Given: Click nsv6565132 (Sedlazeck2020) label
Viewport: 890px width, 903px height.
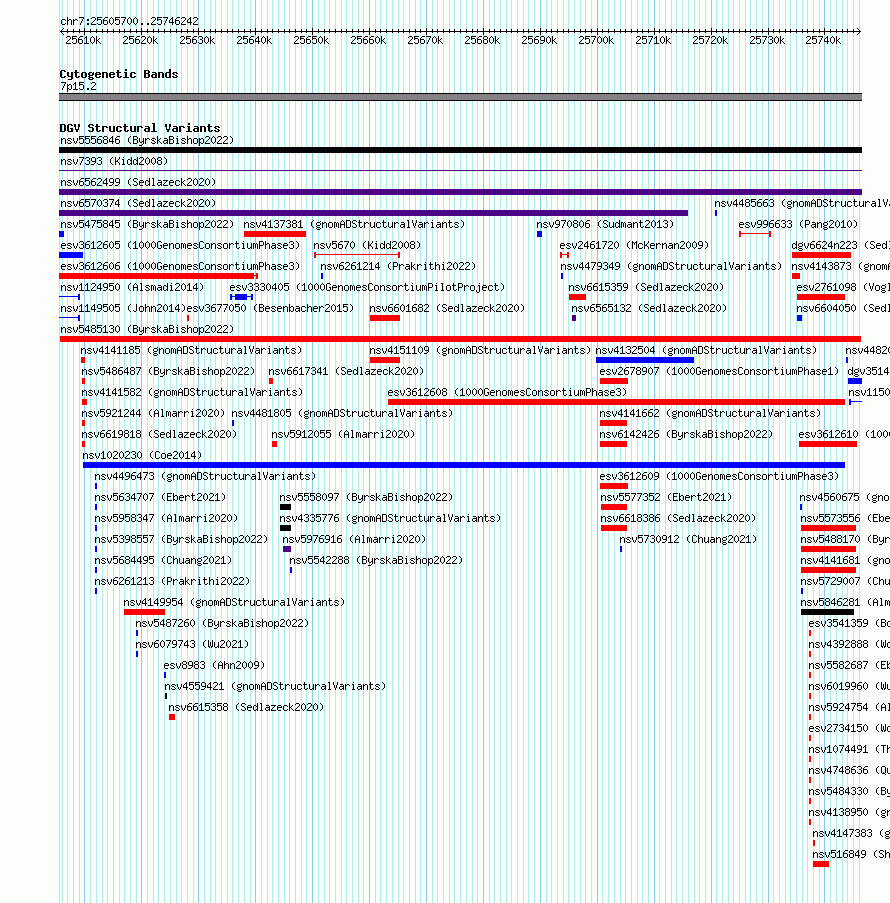Looking at the screenshot, I should [x=649, y=309].
